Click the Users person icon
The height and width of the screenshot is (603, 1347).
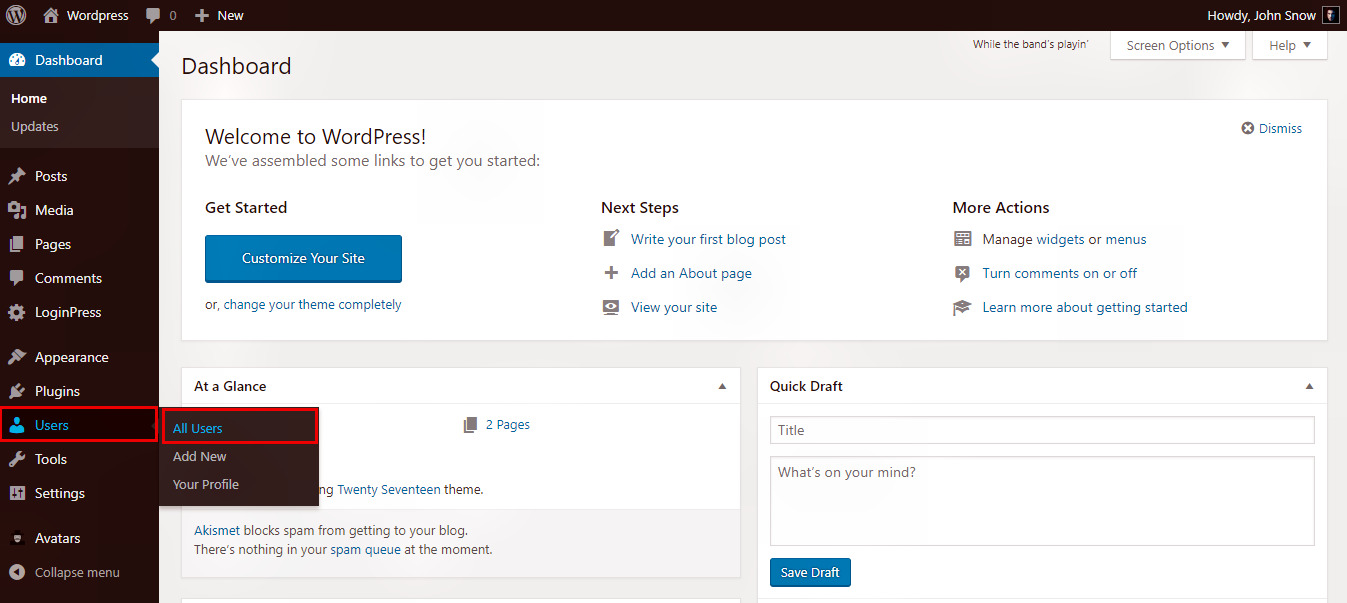click(x=17, y=425)
